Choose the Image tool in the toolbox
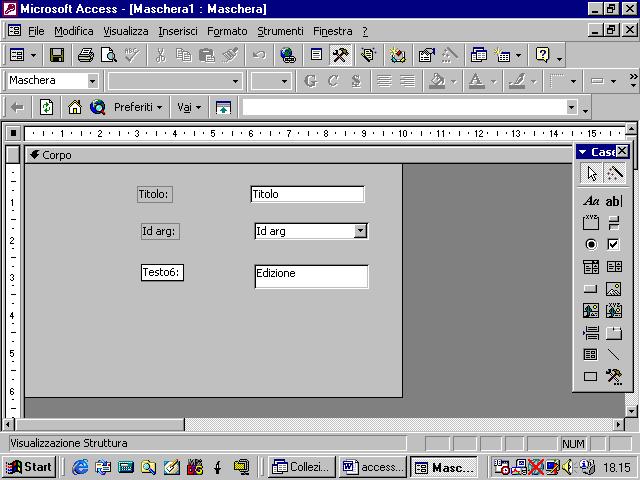The width and height of the screenshot is (640, 480). (x=614, y=289)
